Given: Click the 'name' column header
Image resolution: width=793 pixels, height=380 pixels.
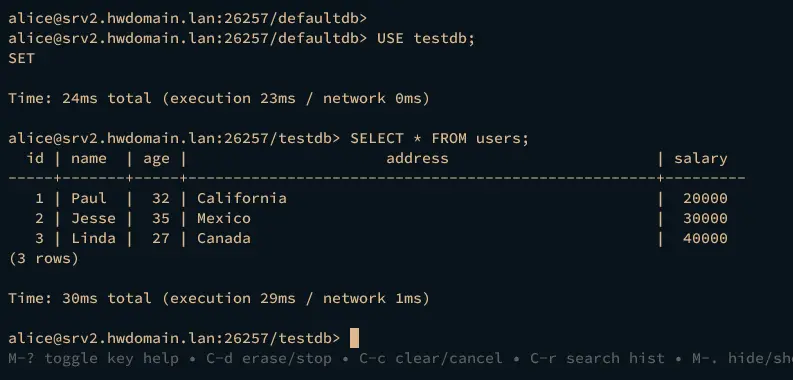Looking at the screenshot, I should (x=89, y=158).
